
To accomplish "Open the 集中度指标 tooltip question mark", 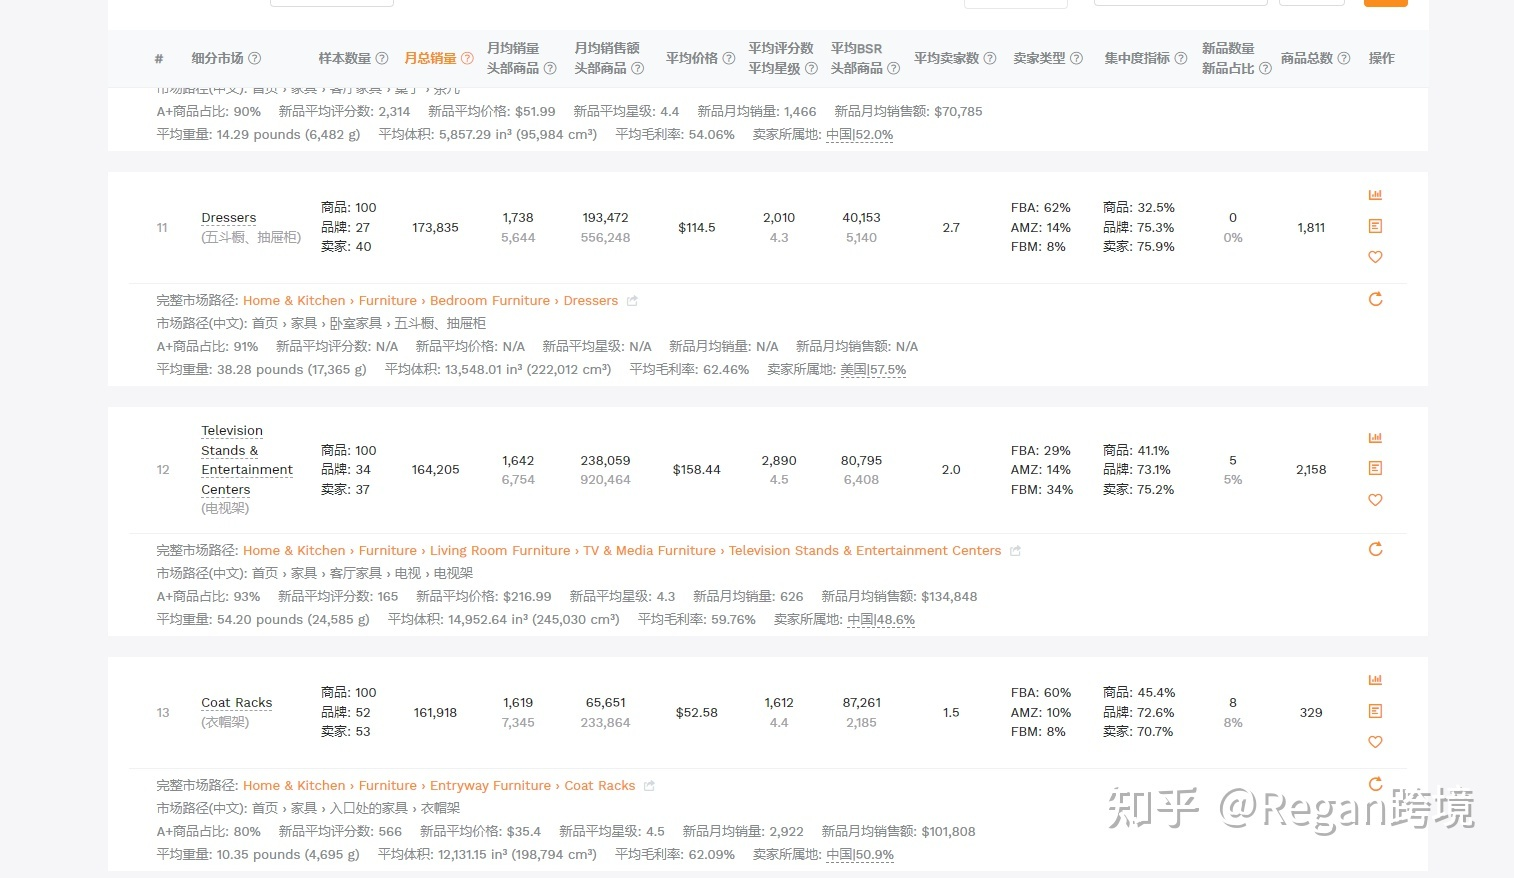I will [1182, 58].
